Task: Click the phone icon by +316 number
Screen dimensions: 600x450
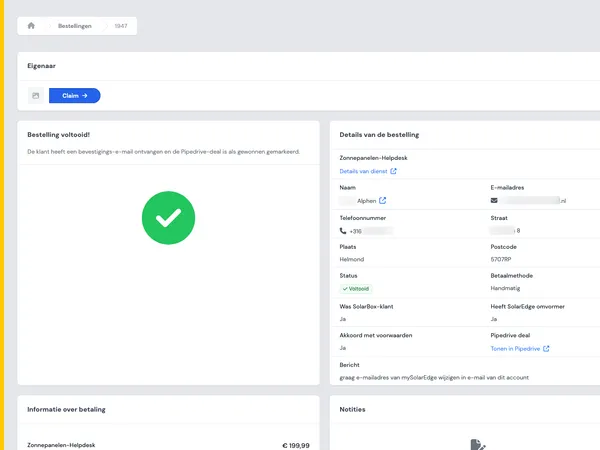Action: [x=343, y=231]
